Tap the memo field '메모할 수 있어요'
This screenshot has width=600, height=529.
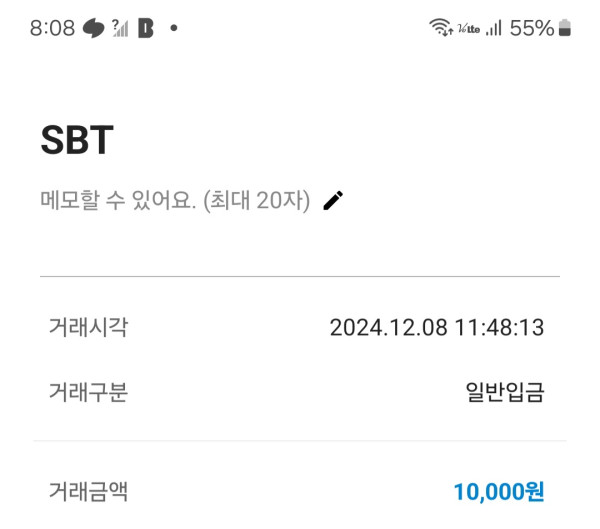click(x=175, y=200)
